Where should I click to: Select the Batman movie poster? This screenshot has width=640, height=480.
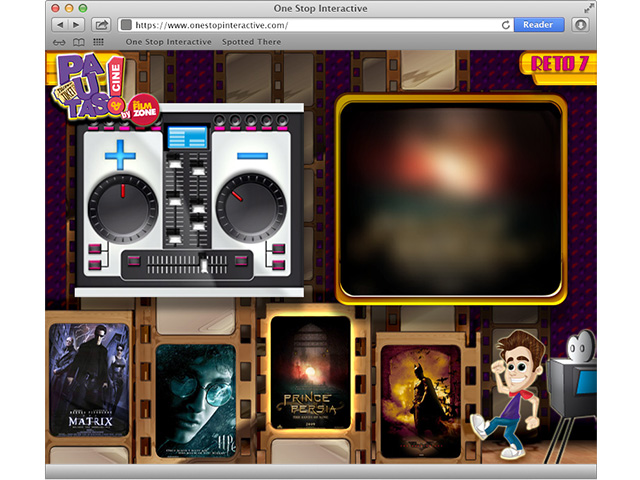tap(420, 402)
